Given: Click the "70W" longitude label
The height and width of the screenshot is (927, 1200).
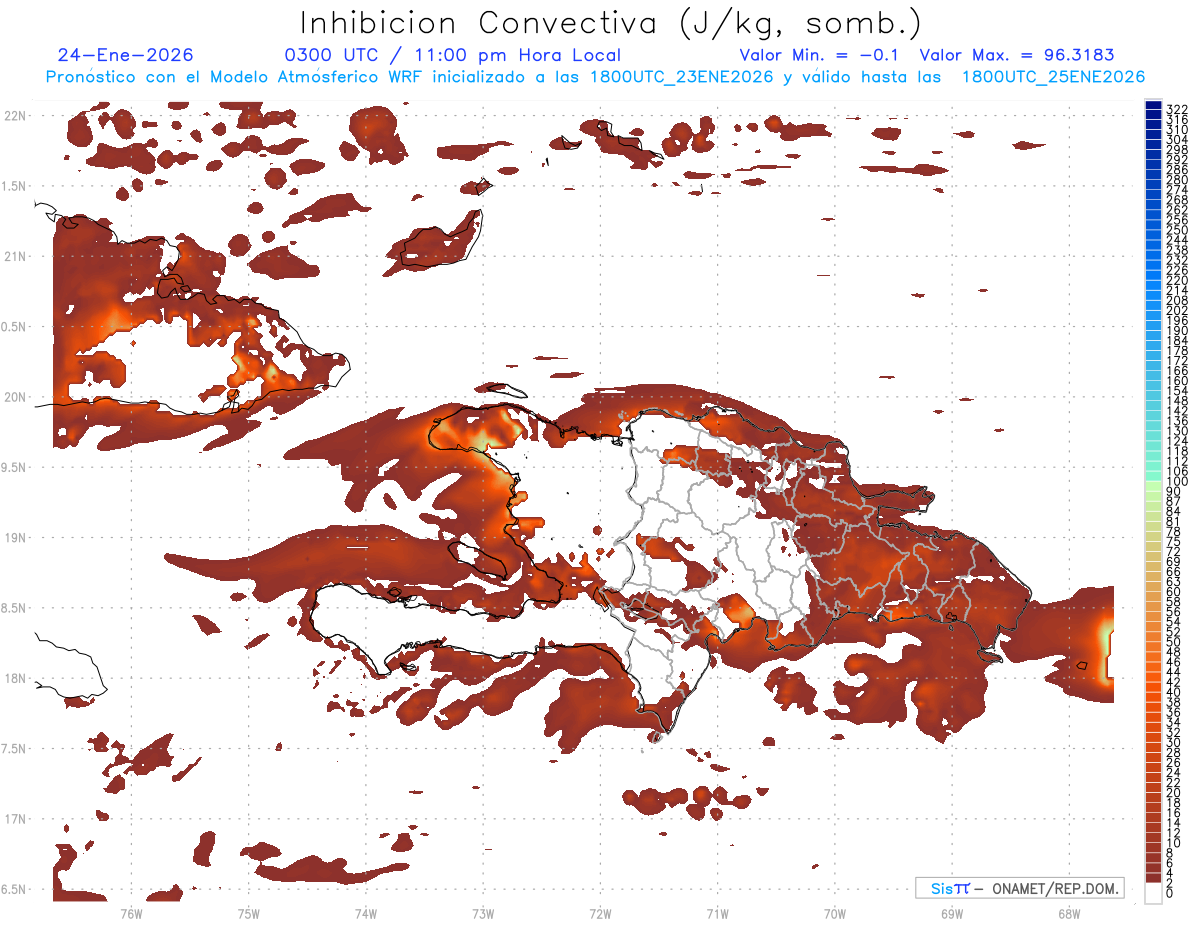Looking at the screenshot, I should [834, 913].
